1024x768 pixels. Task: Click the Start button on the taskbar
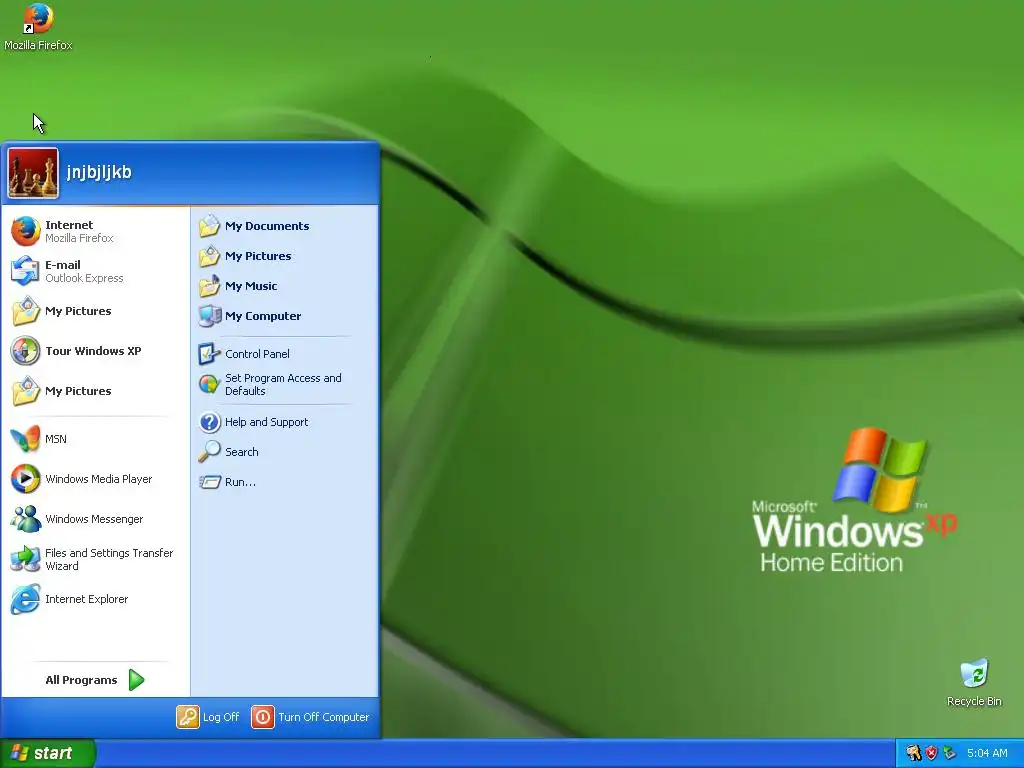47,753
